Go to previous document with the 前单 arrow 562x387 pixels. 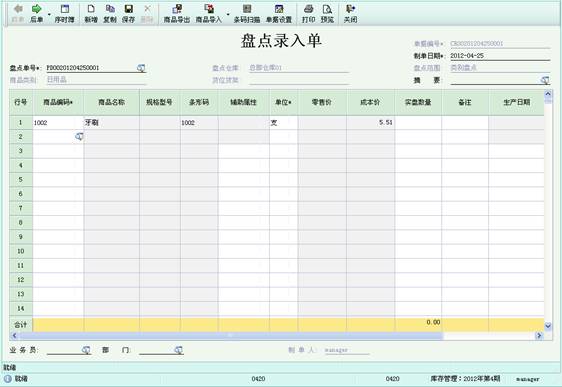click(18, 14)
